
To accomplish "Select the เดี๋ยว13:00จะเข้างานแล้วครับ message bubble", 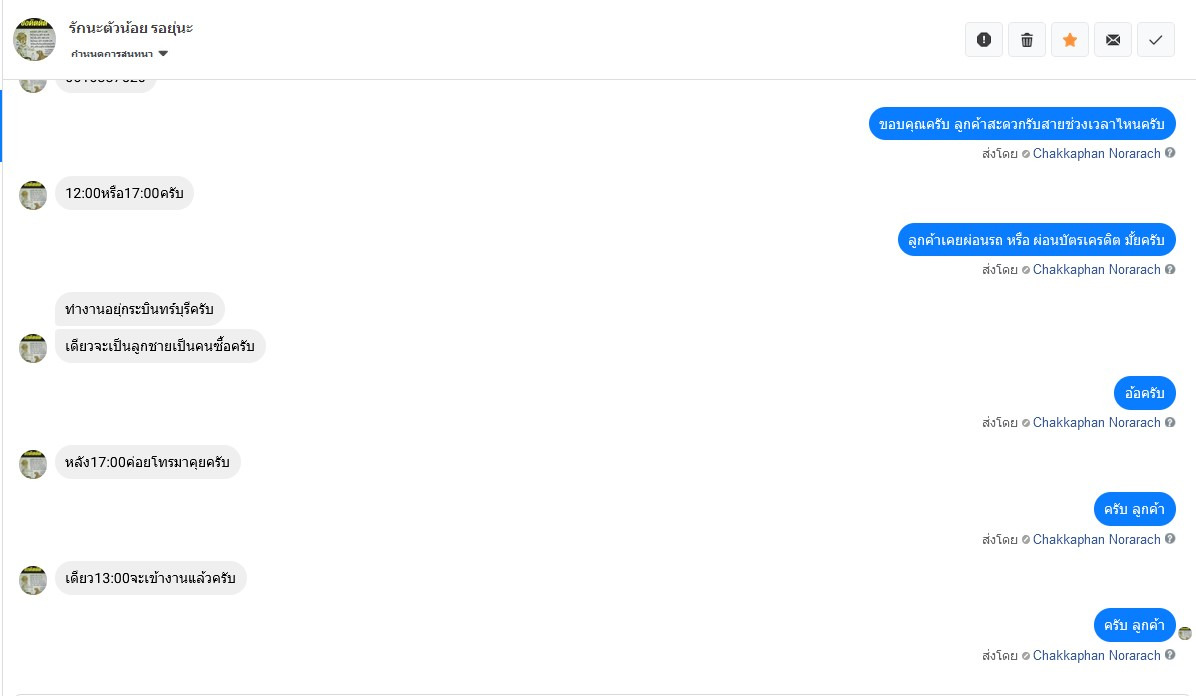I will (x=150, y=578).
